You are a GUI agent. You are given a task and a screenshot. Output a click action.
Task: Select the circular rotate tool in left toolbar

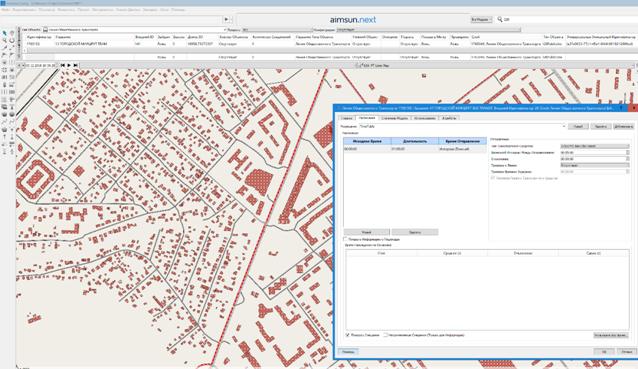[x=12, y=40]
